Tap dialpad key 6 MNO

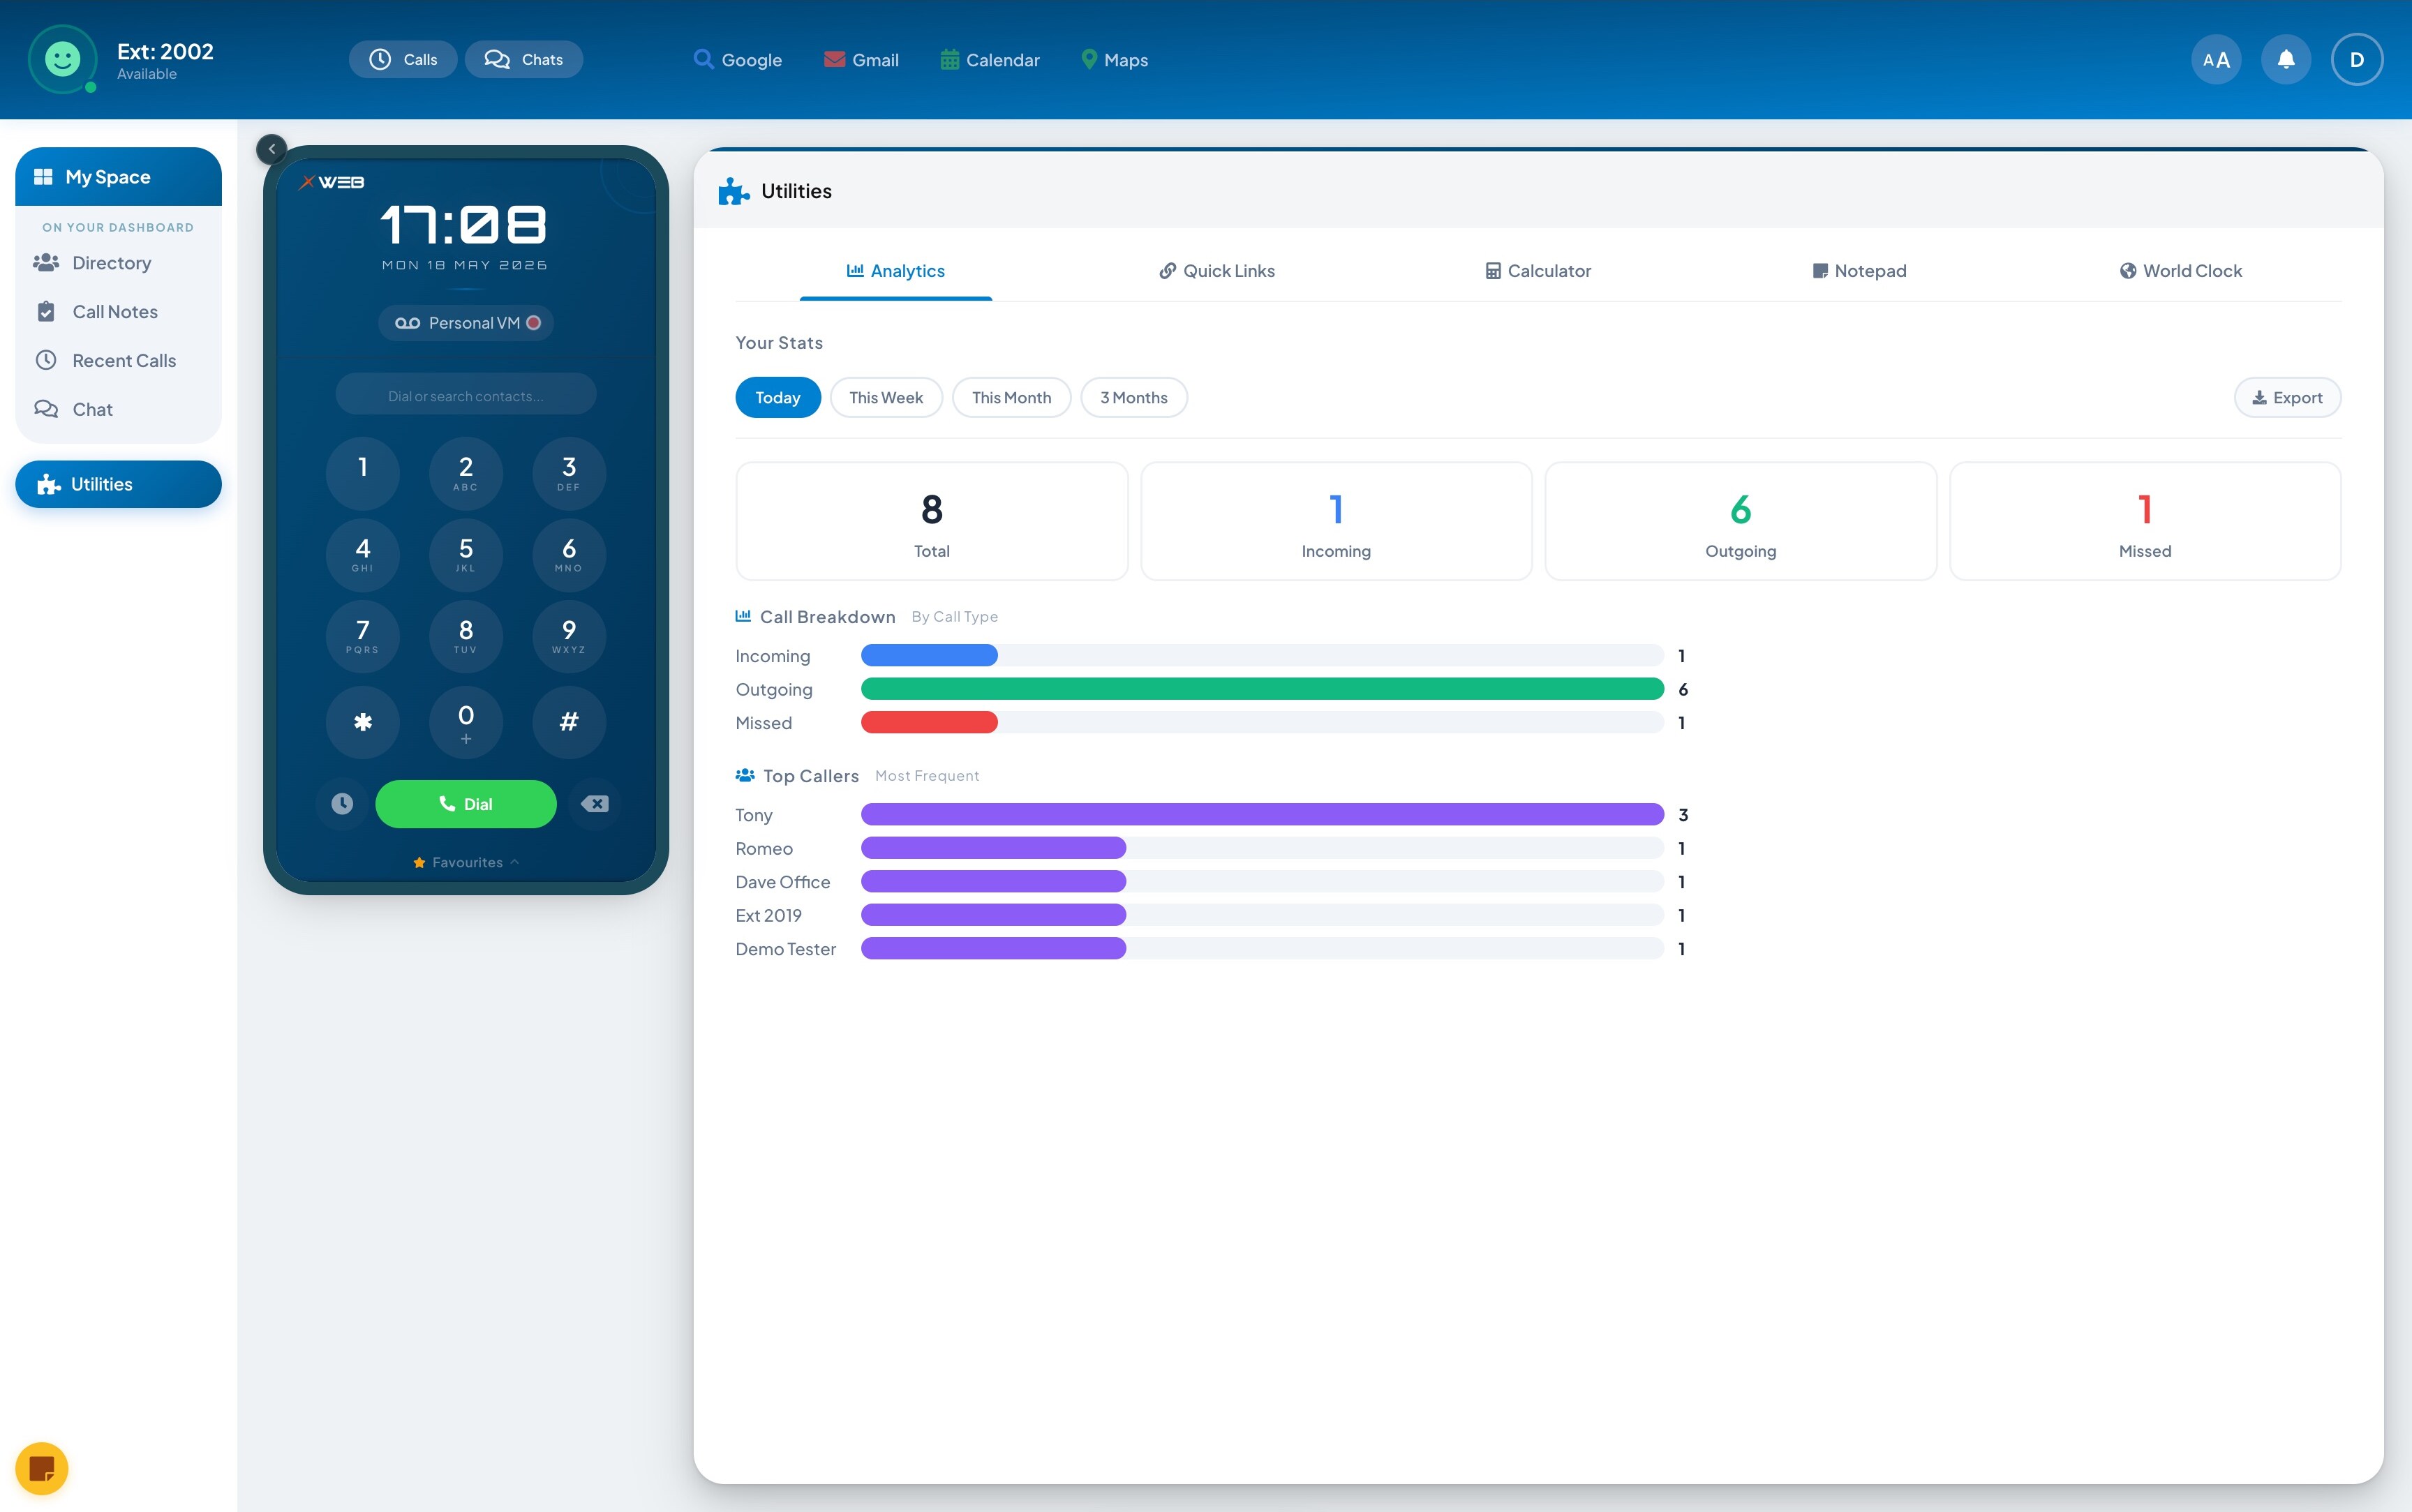[x=569, y=555]
